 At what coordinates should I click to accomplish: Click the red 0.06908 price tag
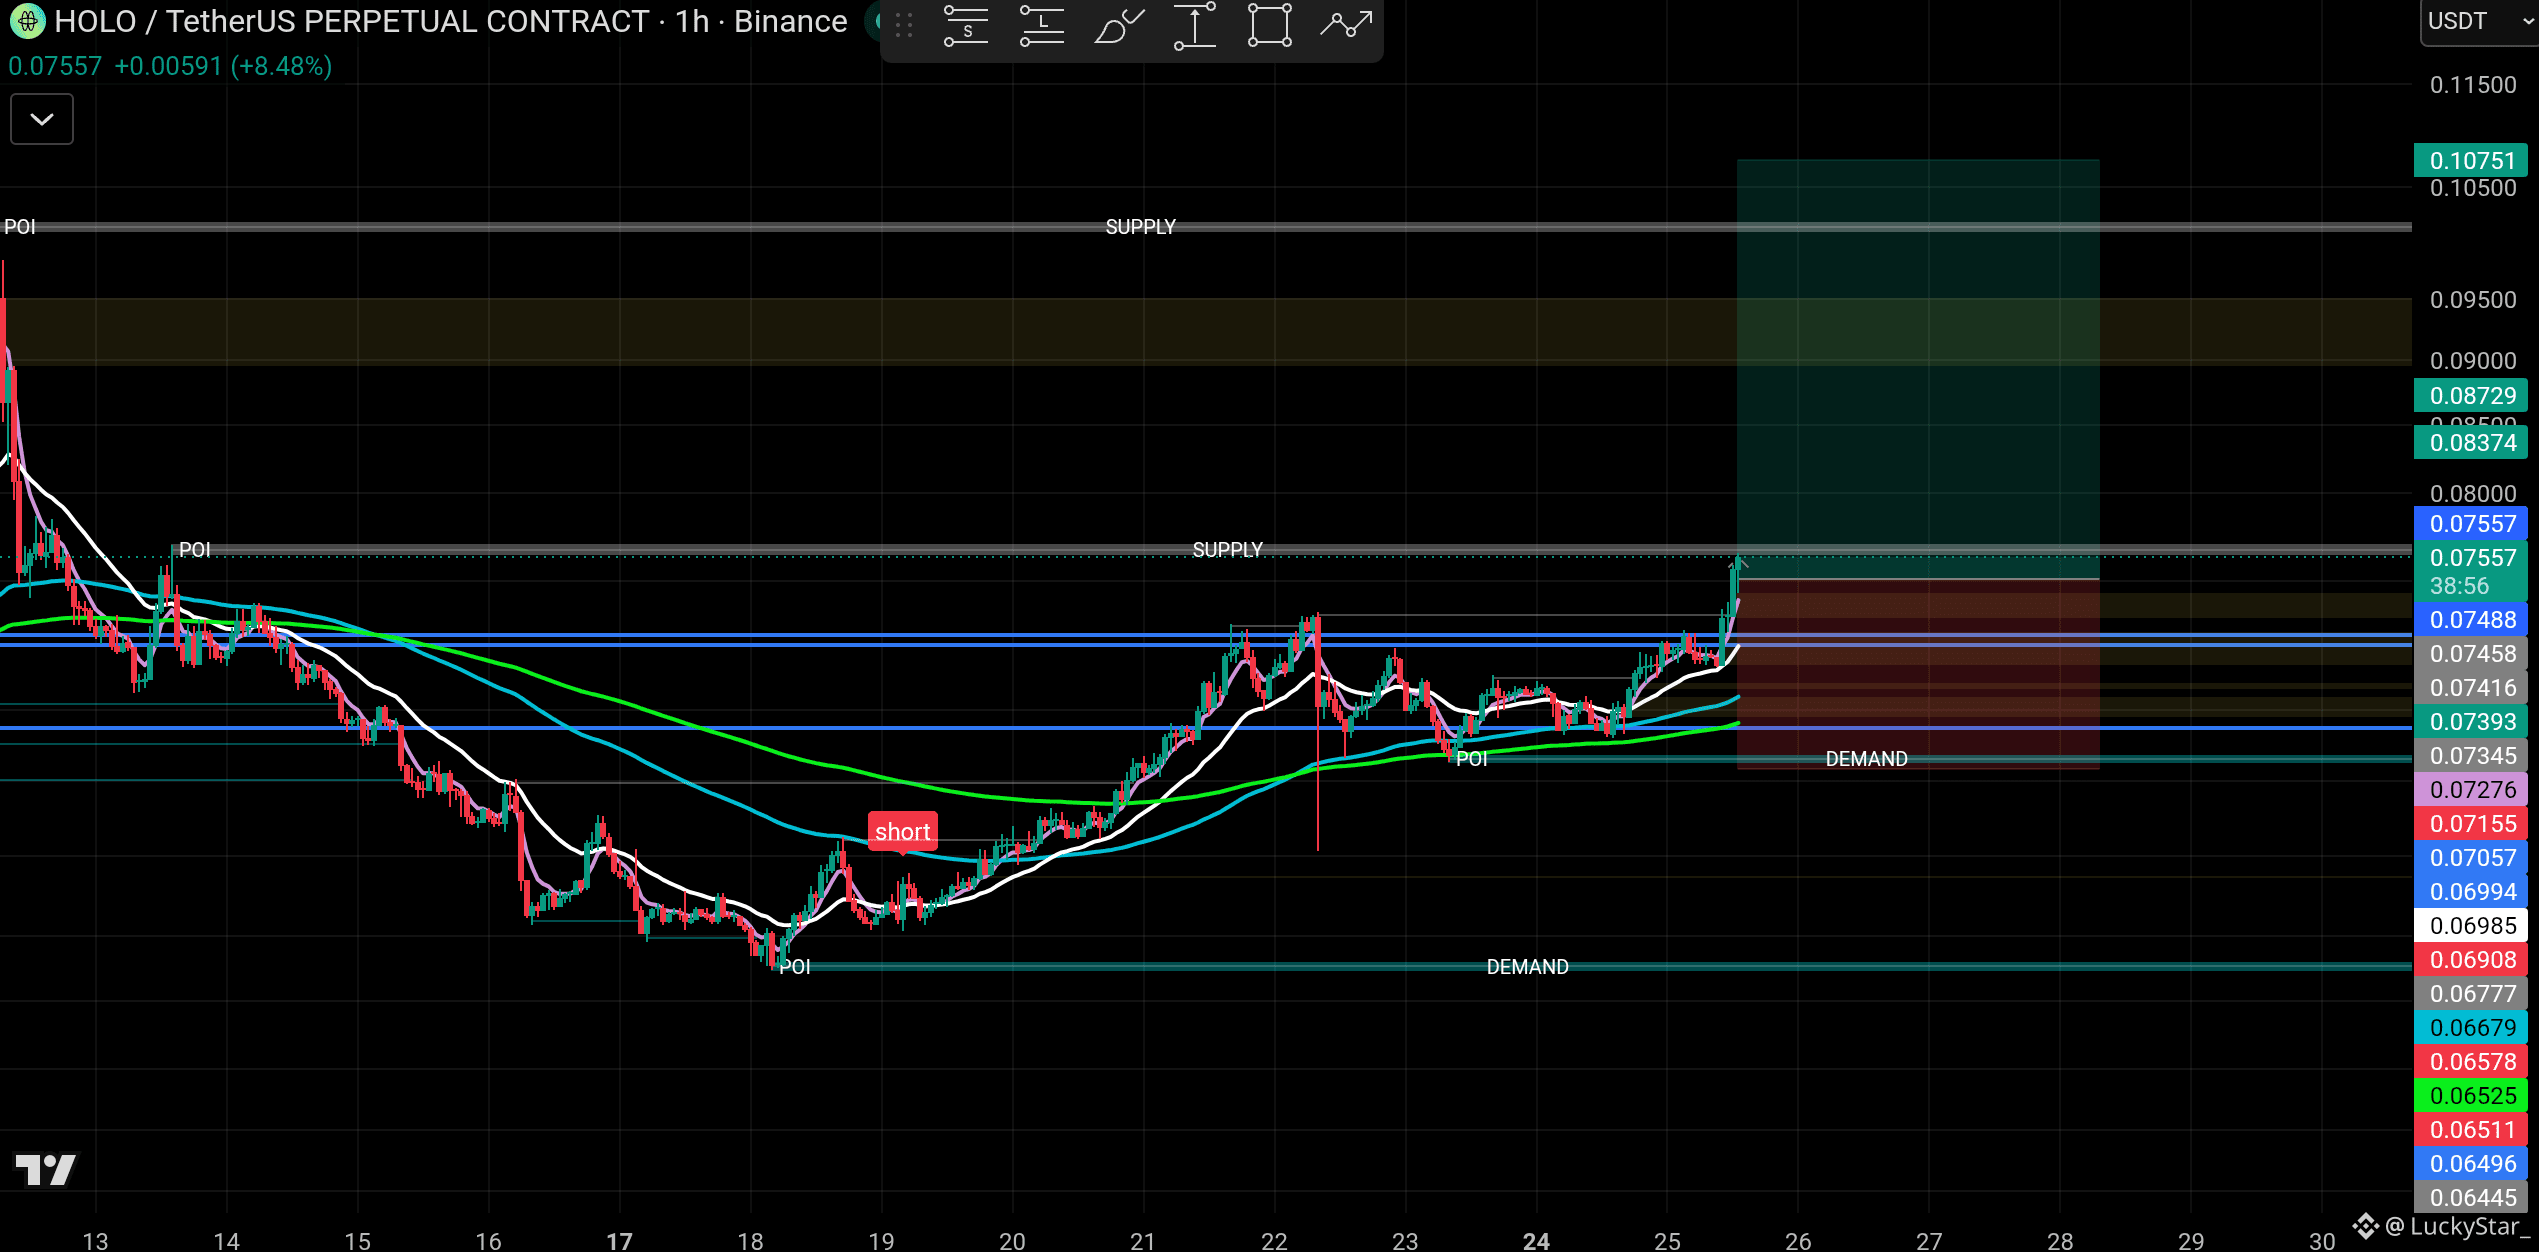(x=2471, y=960)
